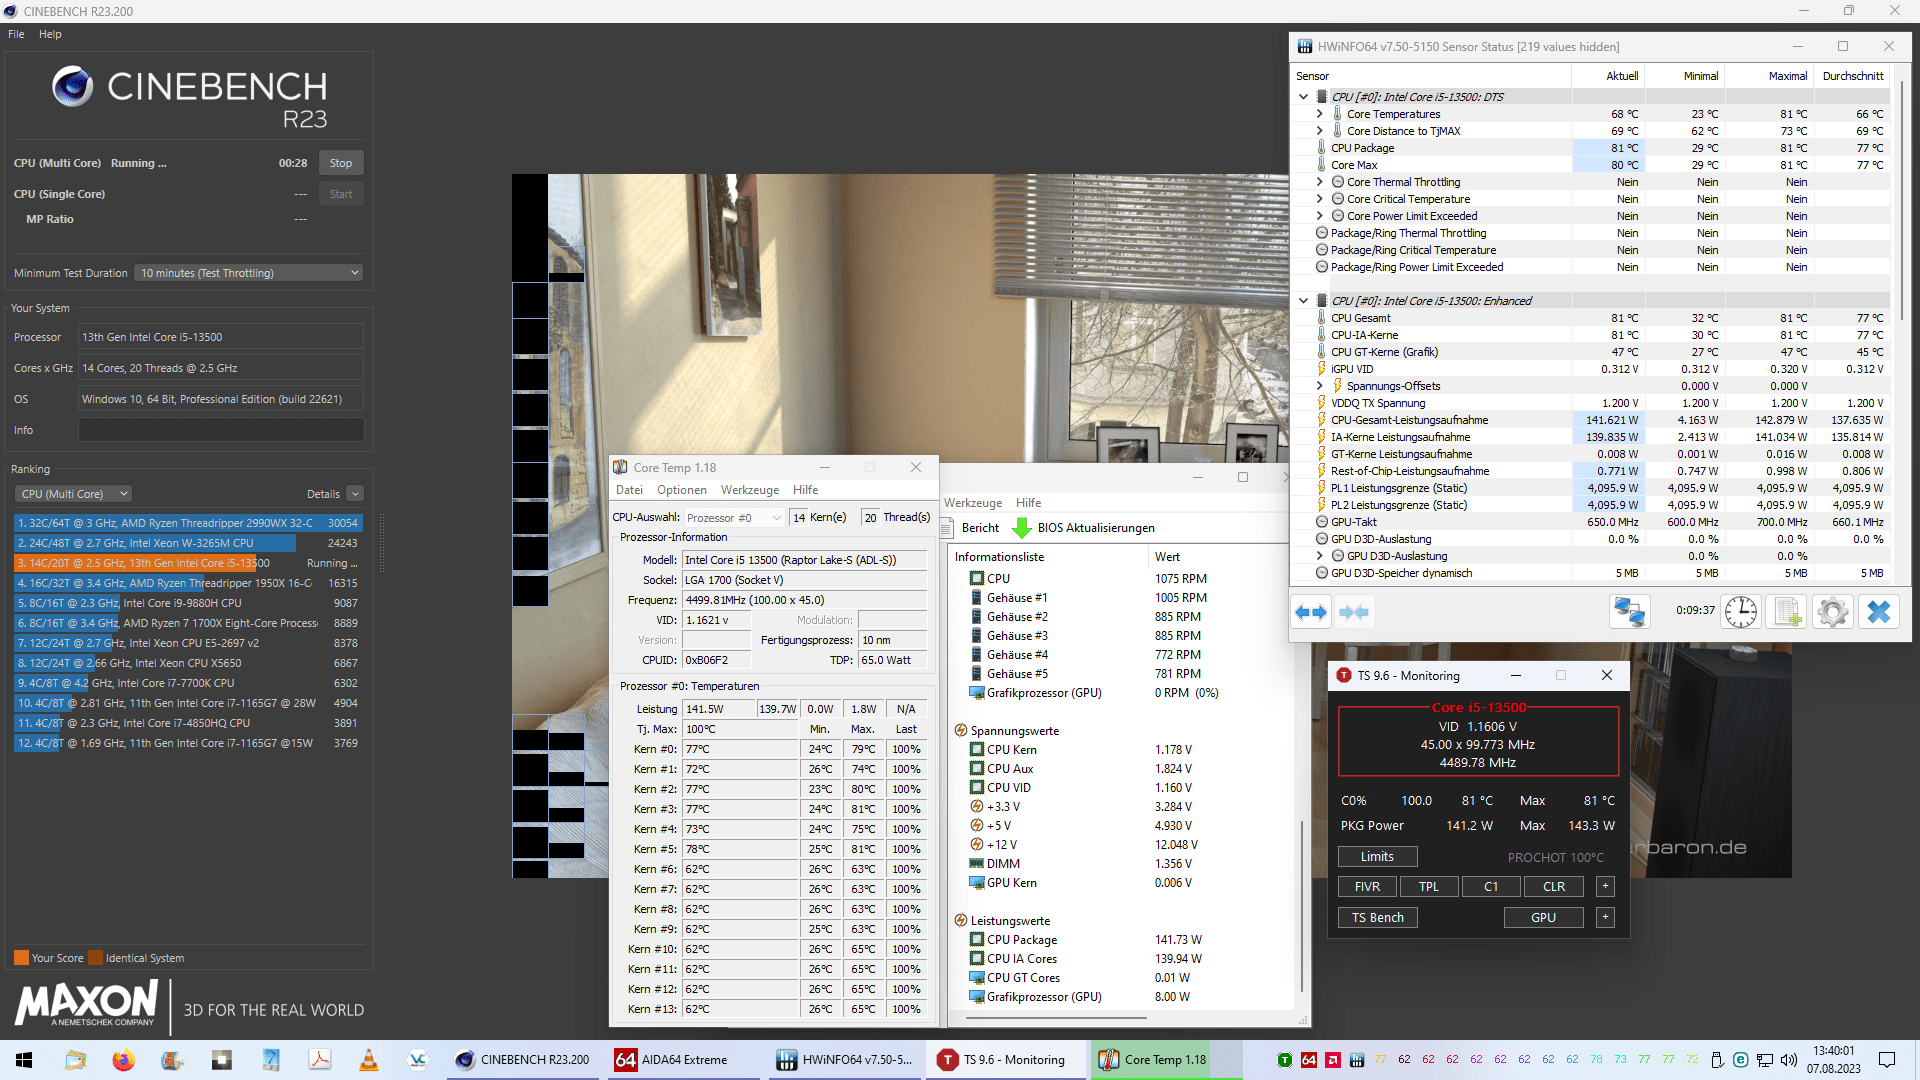
Task: Open File Explorer from the taskbar
Action: tap(75, 1060)
